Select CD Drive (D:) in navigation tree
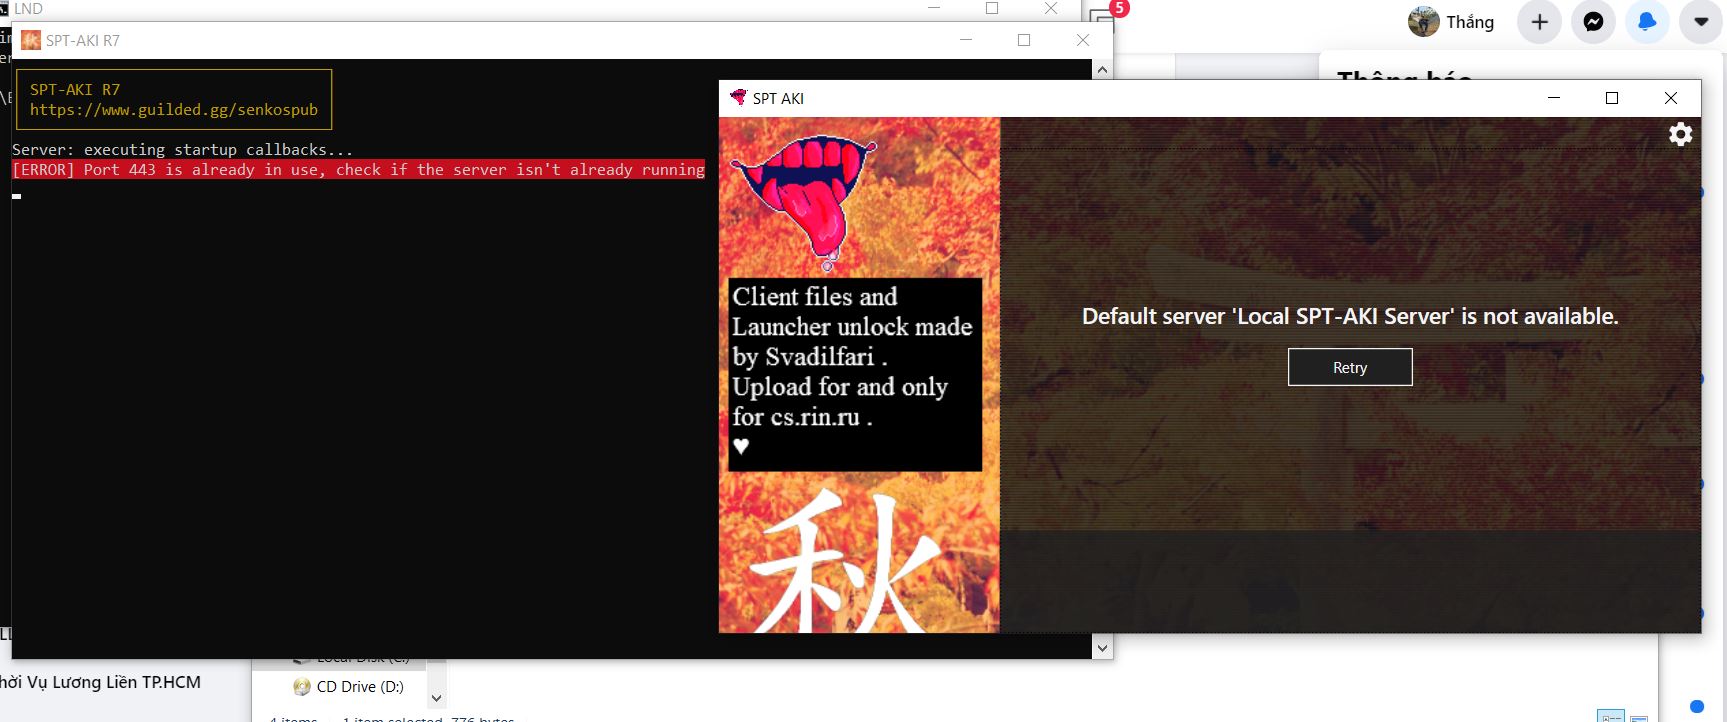Screen dimensions: 1727x722 (x=359, y=687)
